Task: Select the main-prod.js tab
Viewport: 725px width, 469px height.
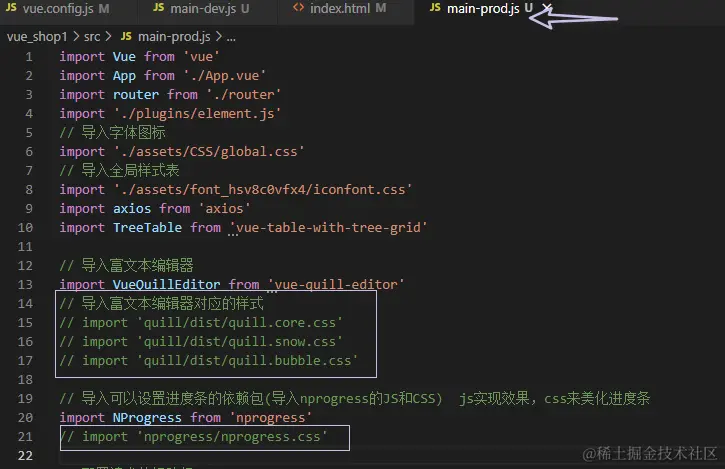Action: click(483, 9)
